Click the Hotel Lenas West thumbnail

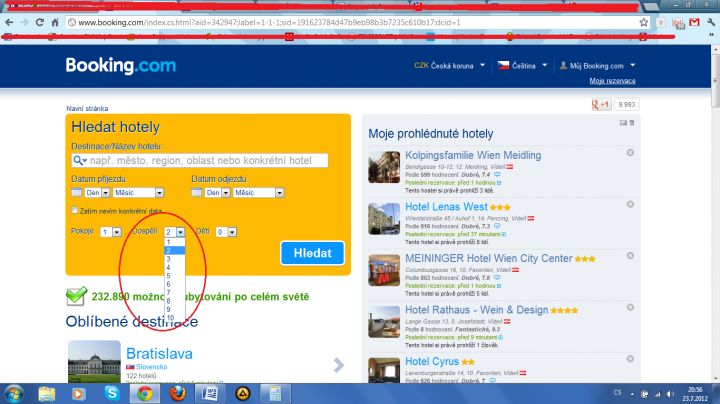coord(384,219)
